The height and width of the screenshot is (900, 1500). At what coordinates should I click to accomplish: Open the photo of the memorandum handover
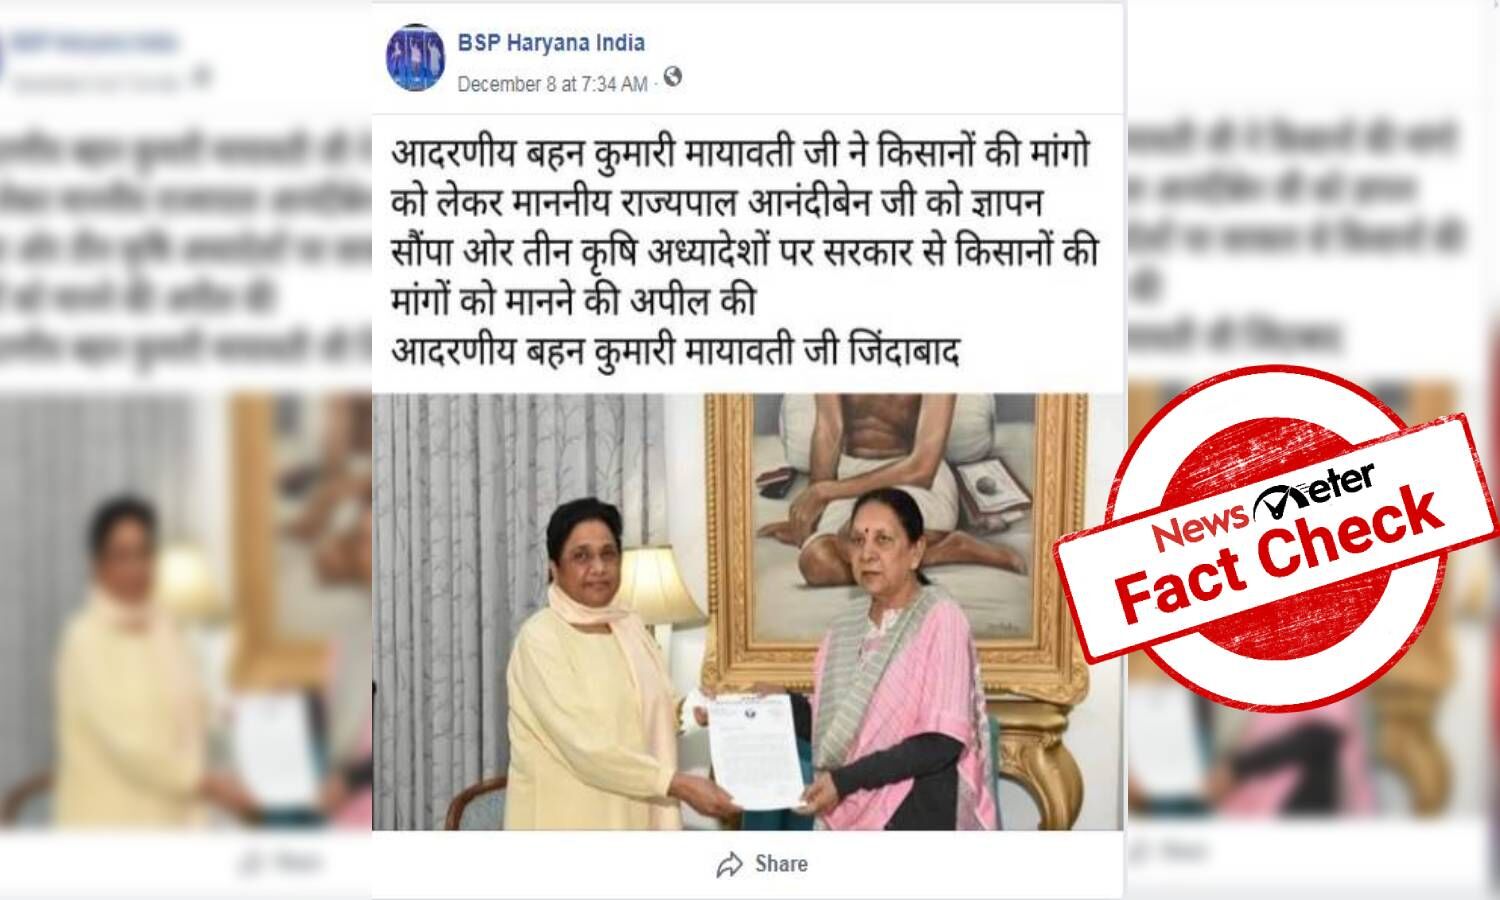748,612
